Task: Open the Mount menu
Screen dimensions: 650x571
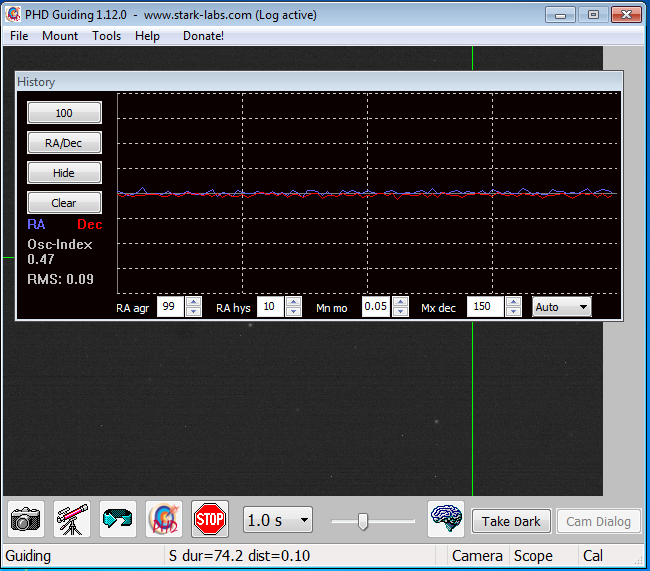Action: coord(60,36)
